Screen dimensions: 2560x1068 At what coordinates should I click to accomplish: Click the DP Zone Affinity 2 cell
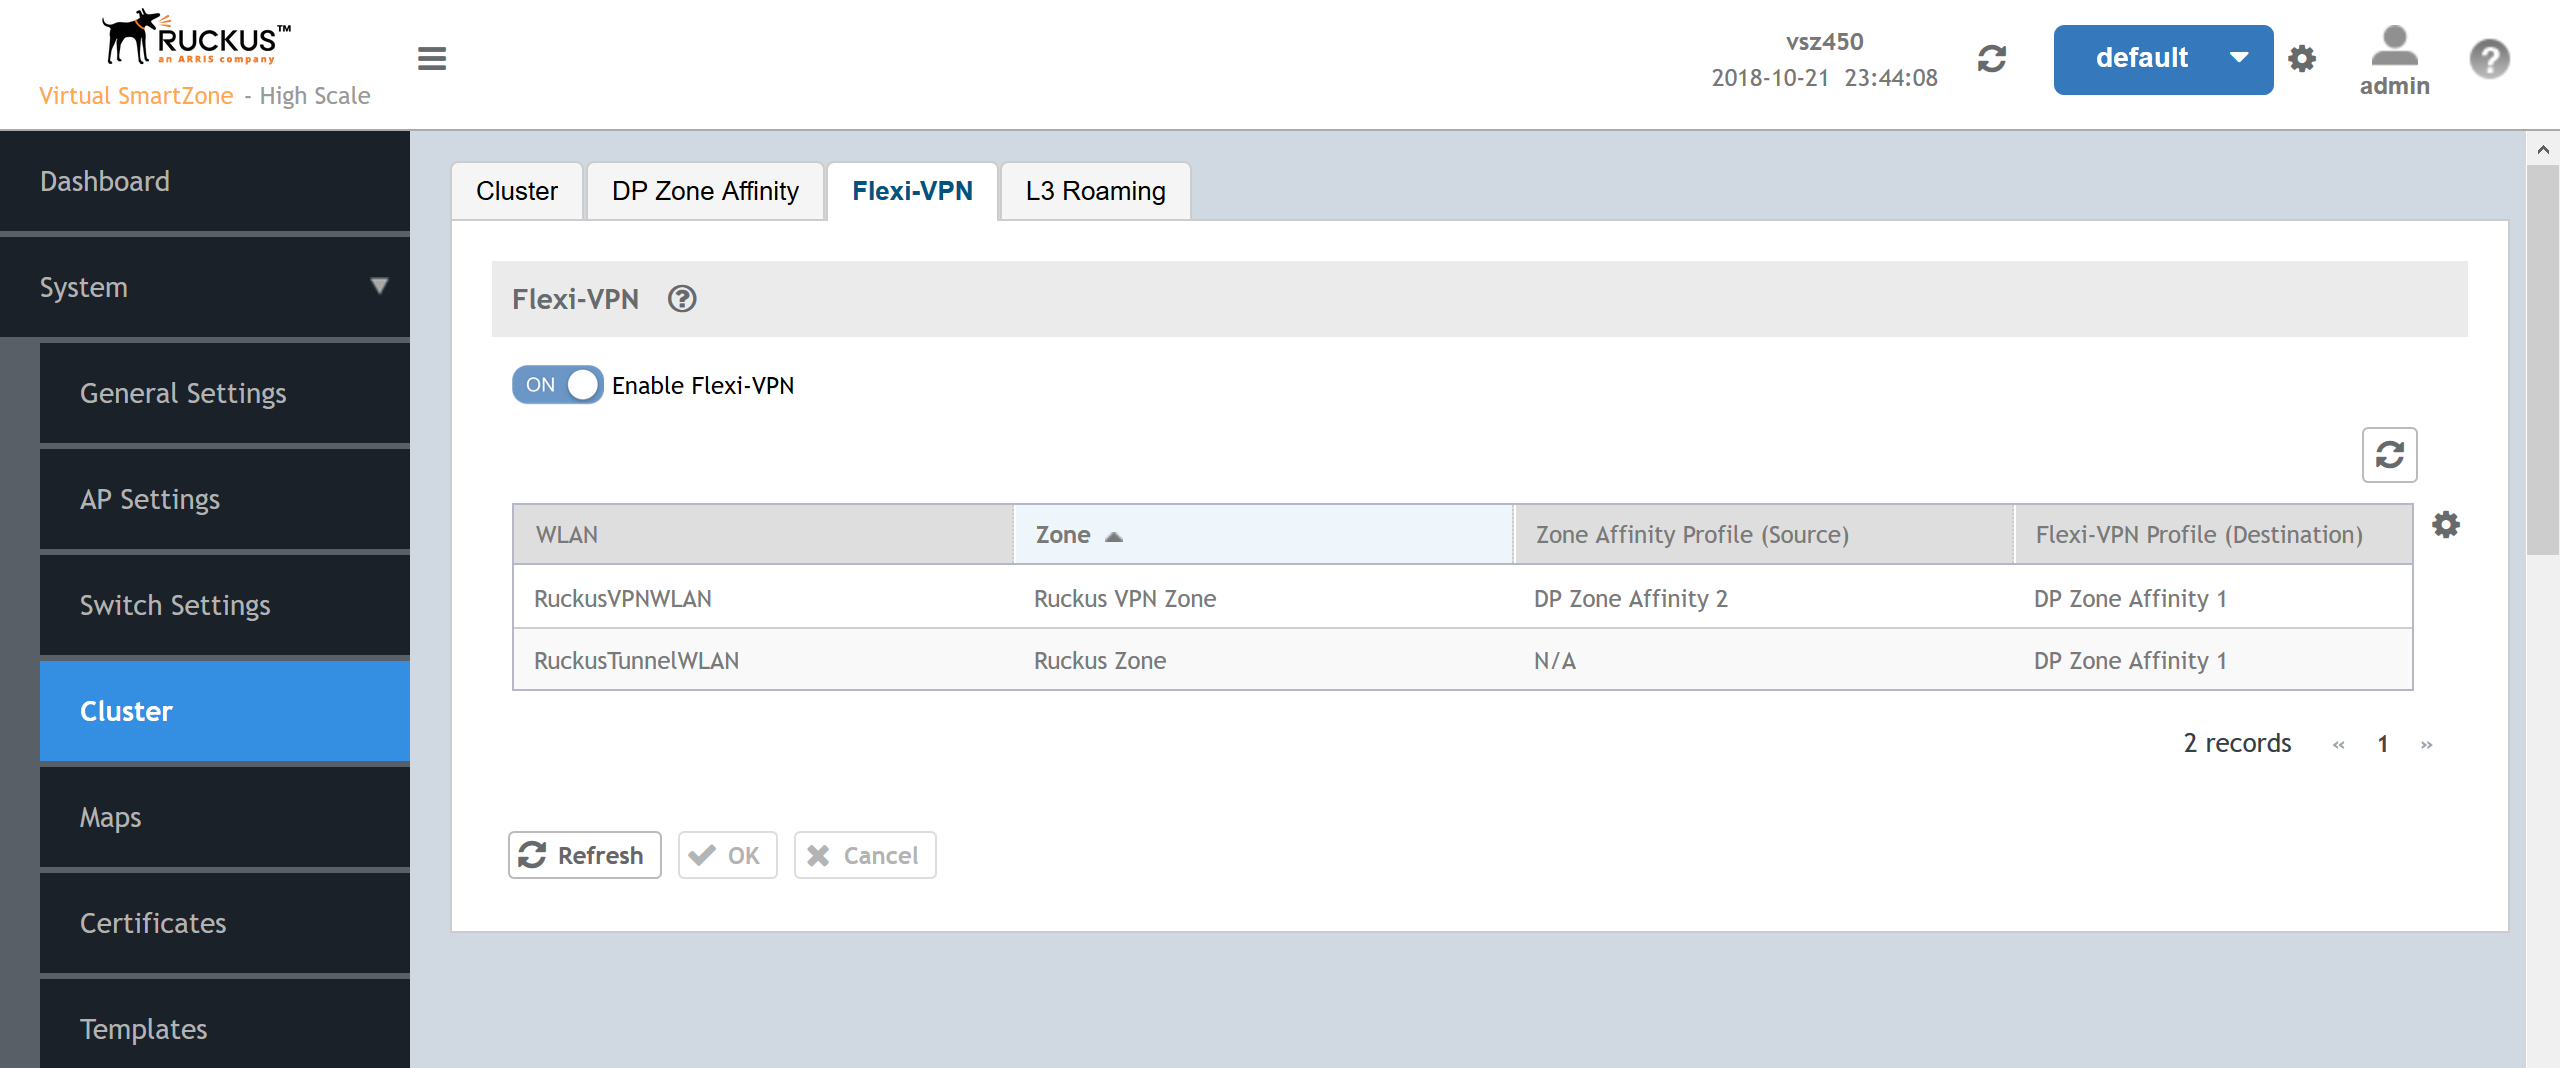click(x=1631, y=599)
